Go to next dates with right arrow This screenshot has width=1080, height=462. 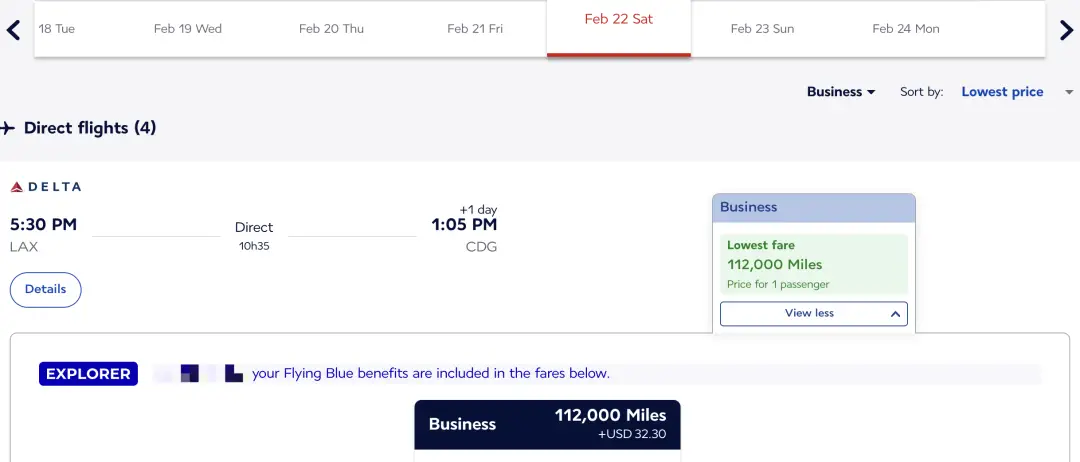tap(1066, 30)
